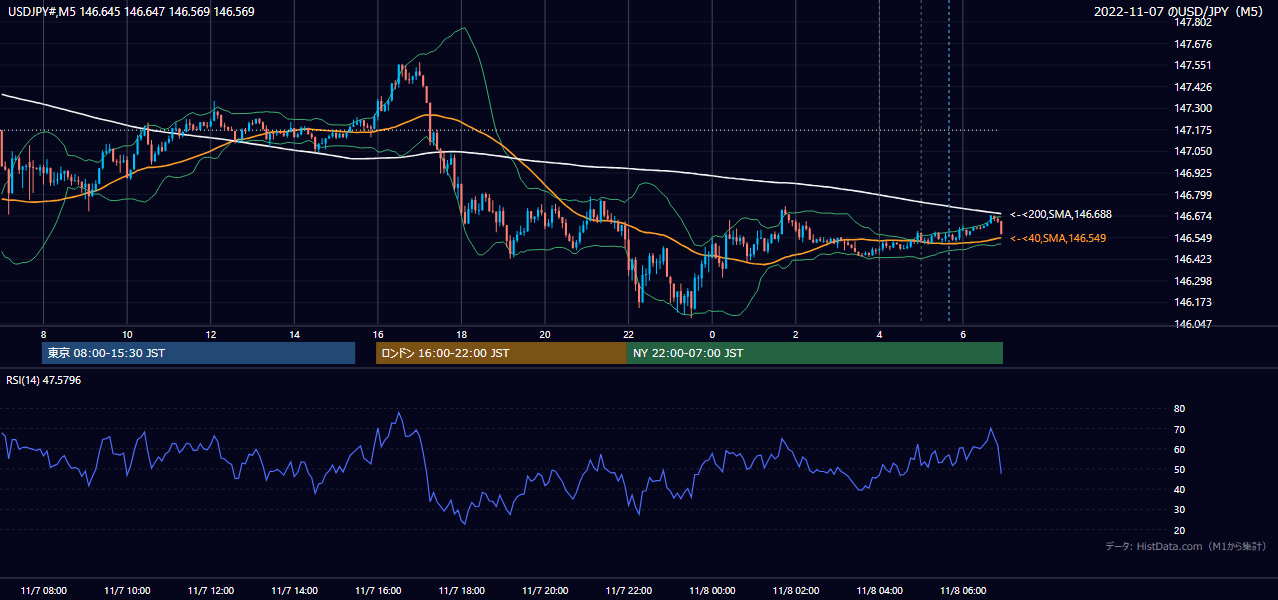Screen dimensions: 1278x600
Task: Click the 11/7 12:00 bottom time label
Action: pyautogui.click(x=210, y=590)
